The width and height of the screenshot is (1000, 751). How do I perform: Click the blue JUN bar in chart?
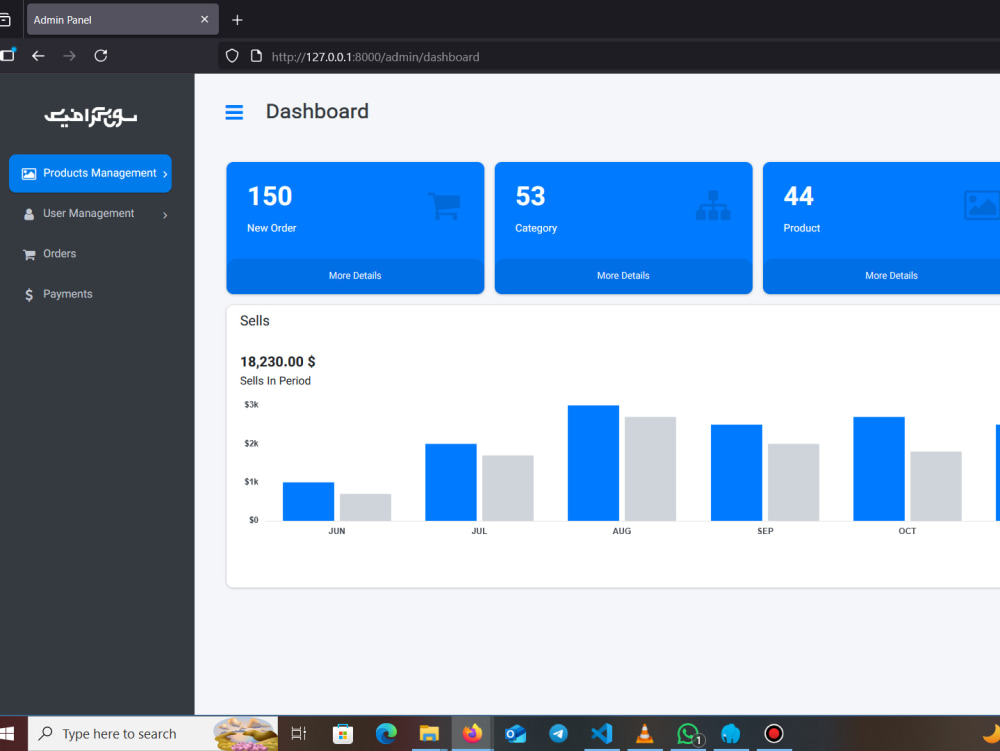pyautogui.click(x=308, y=502)
